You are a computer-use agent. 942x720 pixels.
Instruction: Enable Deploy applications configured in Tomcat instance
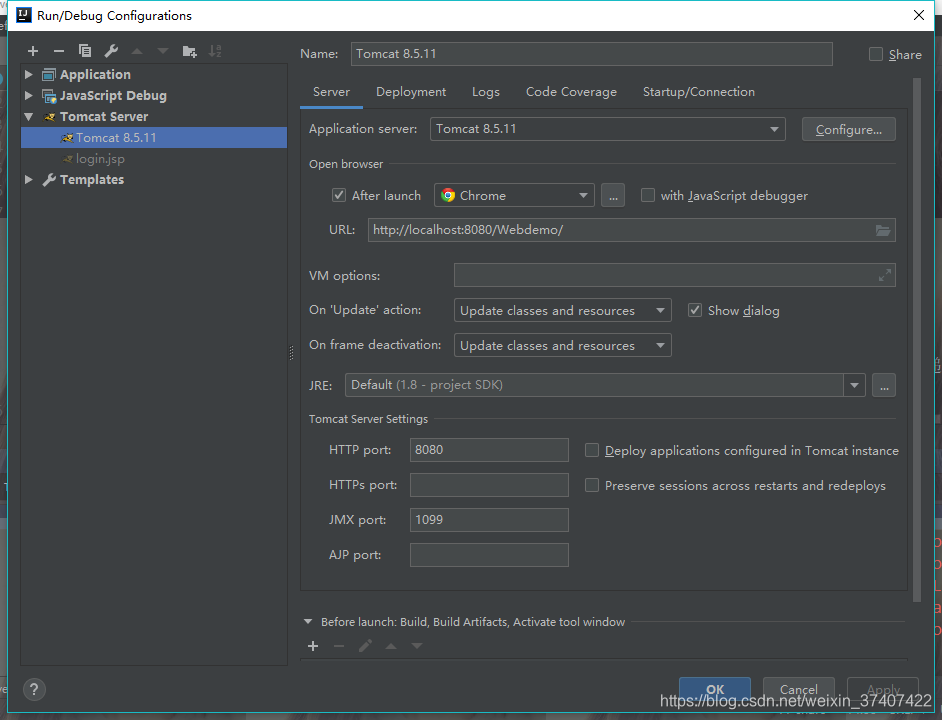coord(592,450)
